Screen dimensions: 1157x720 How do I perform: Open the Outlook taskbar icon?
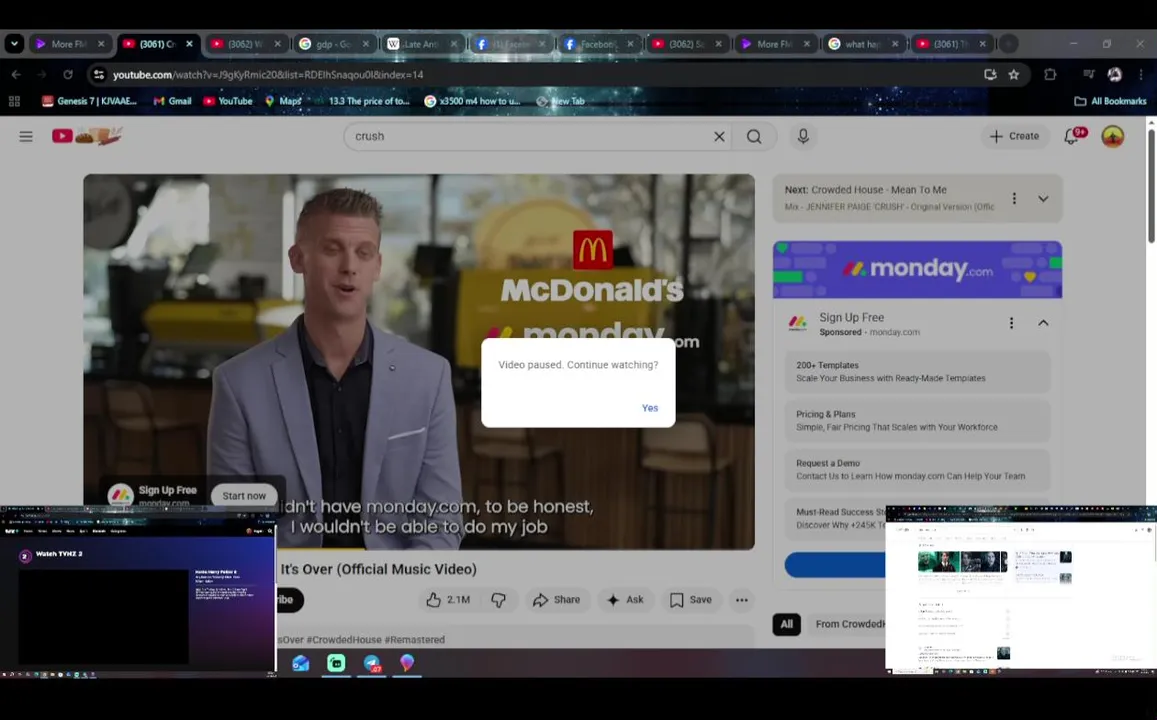tap(300, 663)
